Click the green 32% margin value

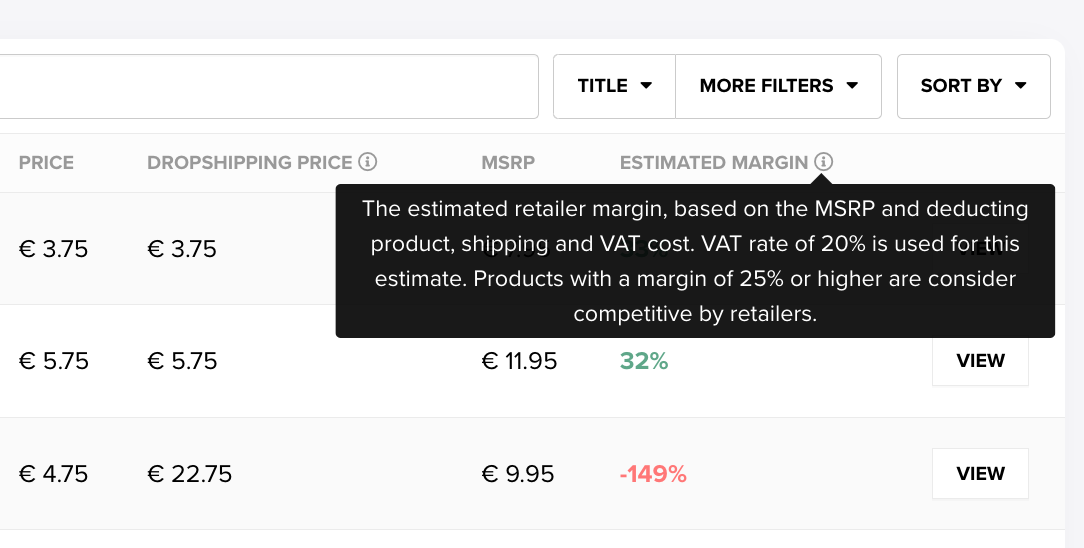point(644,361)
